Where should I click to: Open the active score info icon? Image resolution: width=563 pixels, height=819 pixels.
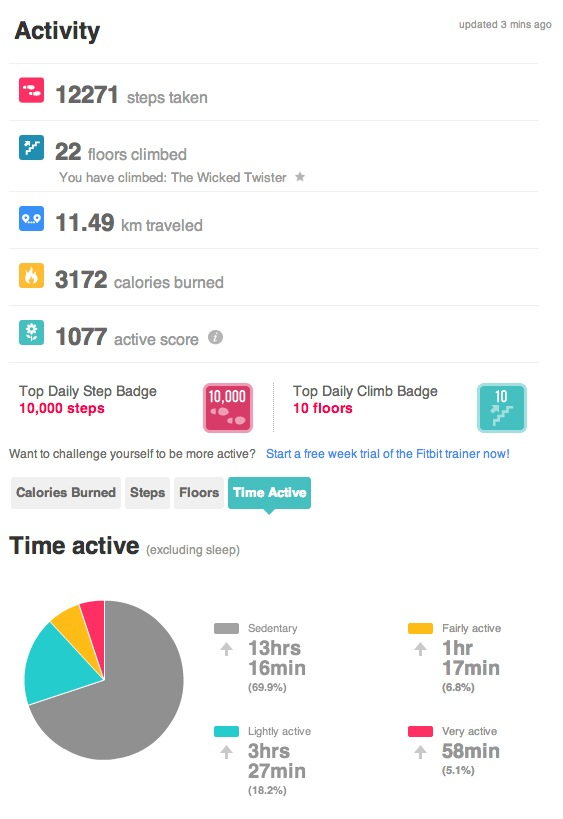click(x=215, y=337)
